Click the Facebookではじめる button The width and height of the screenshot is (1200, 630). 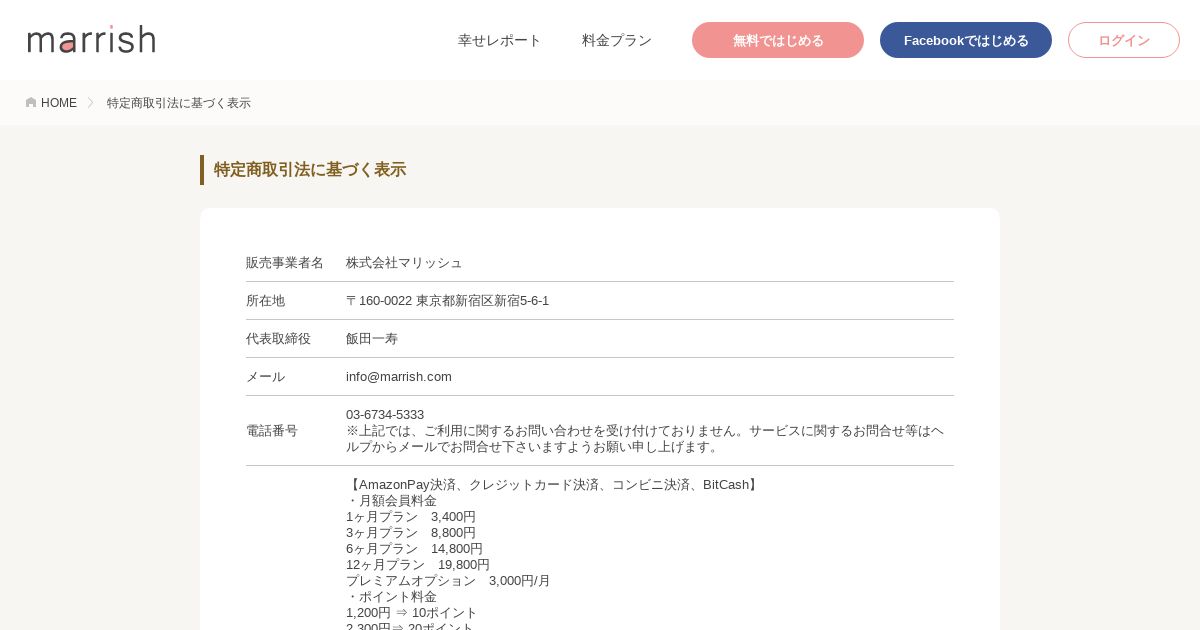[966, 40]
